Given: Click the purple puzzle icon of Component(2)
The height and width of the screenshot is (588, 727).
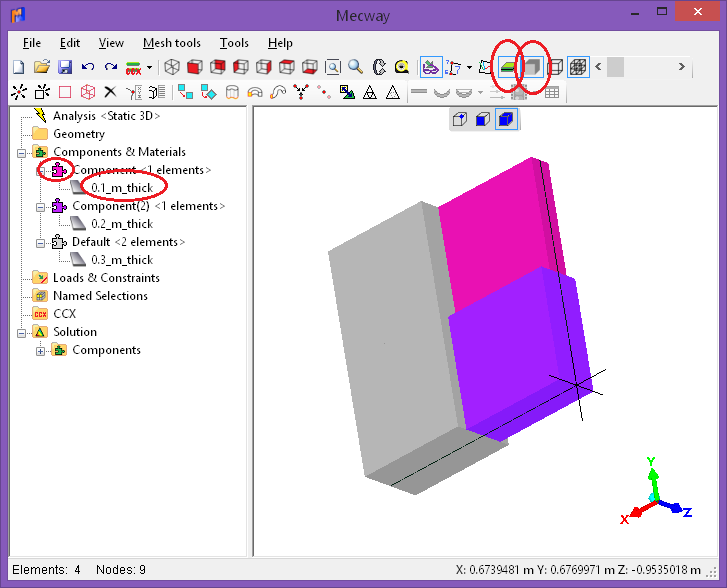Looking at the screenshot, I should pyautogui.click(x=59, y=206).
